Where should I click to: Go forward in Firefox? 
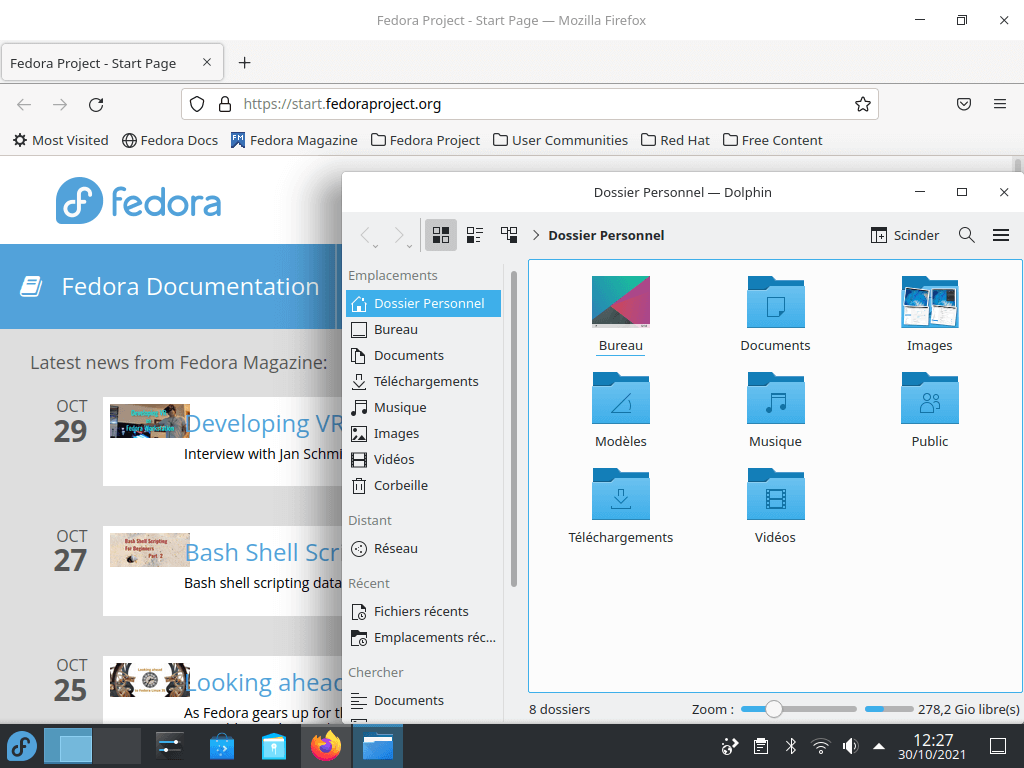coord(60,104)
